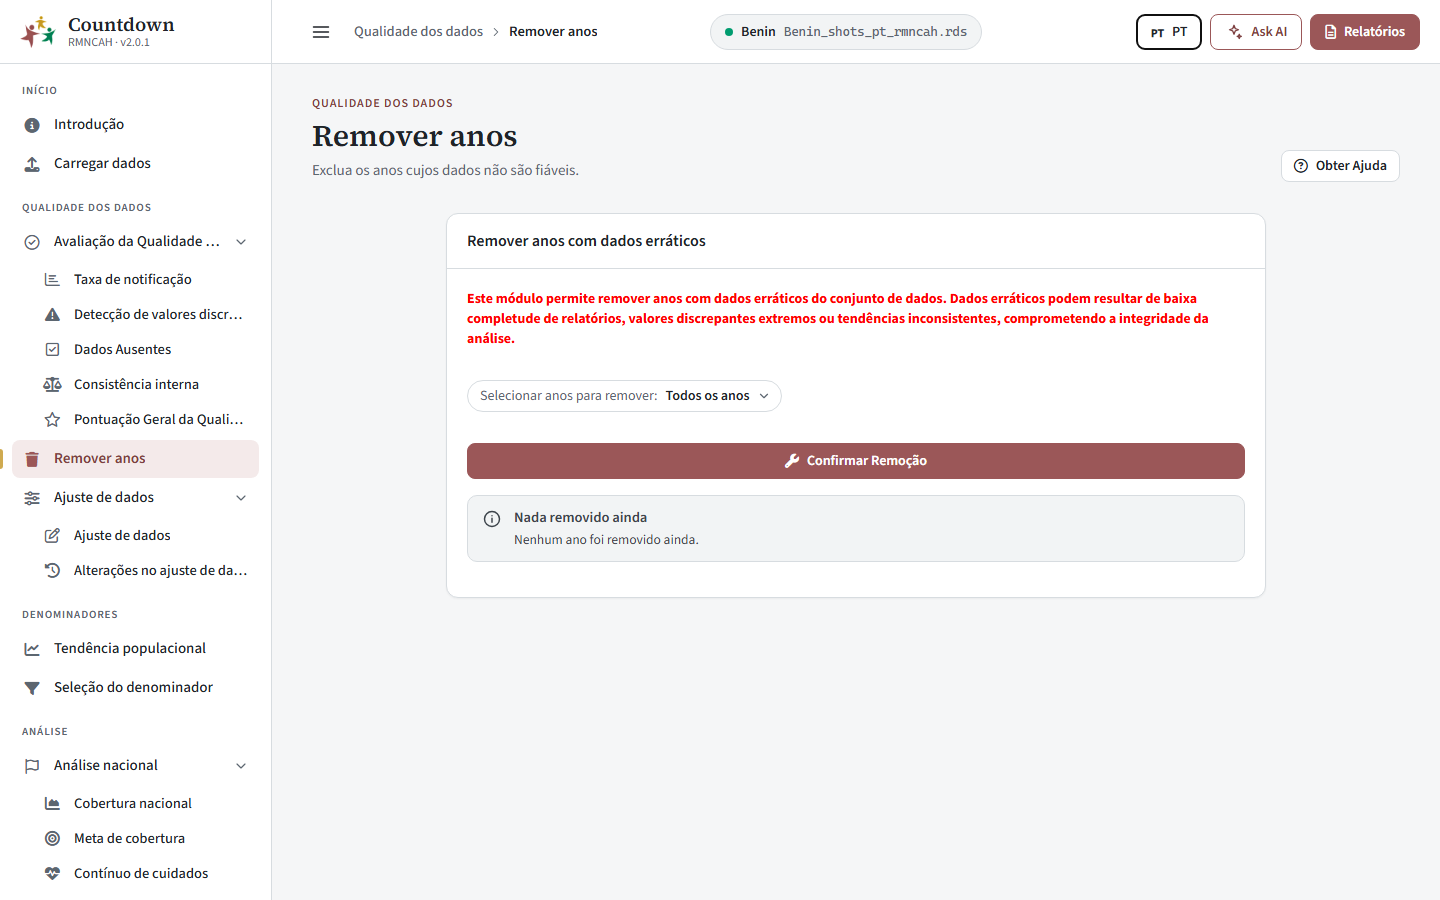The height and width of the screenshot is (900, 1440).
Task: Open Dados Ausentes page
Action: click(145, 350)
